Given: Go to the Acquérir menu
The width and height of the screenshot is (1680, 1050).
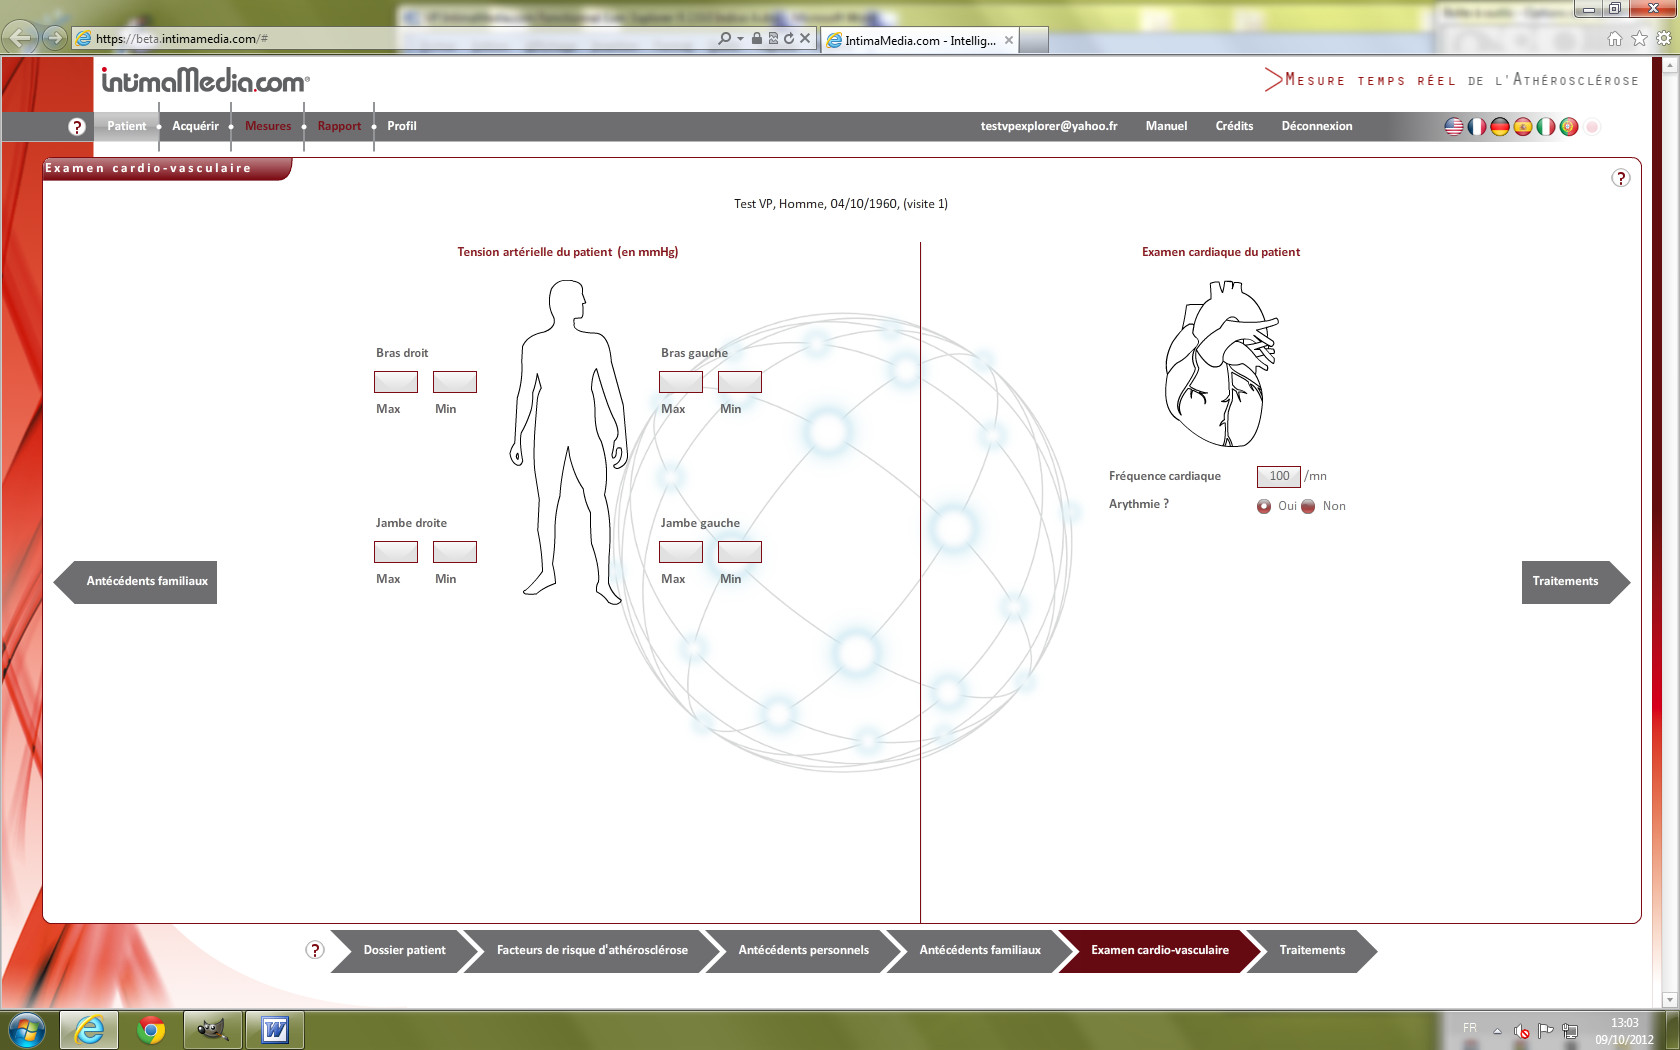Looking at the screenshot, I should [195, 126].
